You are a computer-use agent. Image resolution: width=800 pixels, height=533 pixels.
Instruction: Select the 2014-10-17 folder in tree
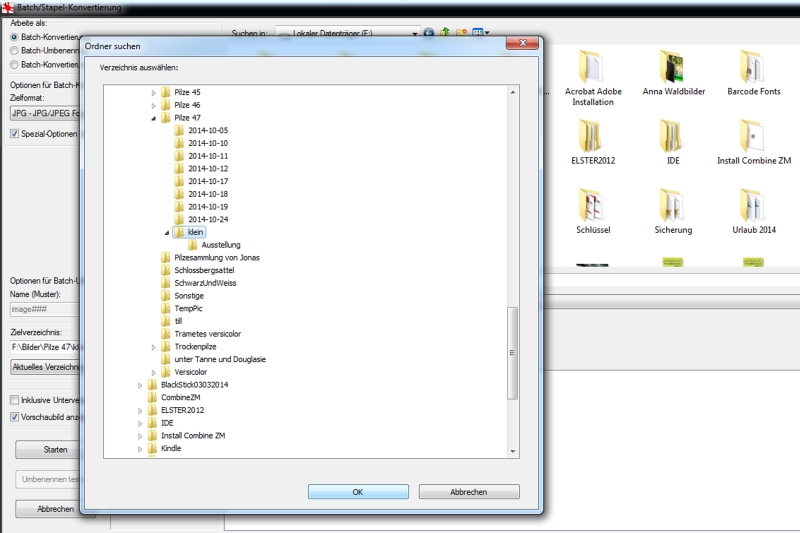pyautogui.click(x=208, y=181)
